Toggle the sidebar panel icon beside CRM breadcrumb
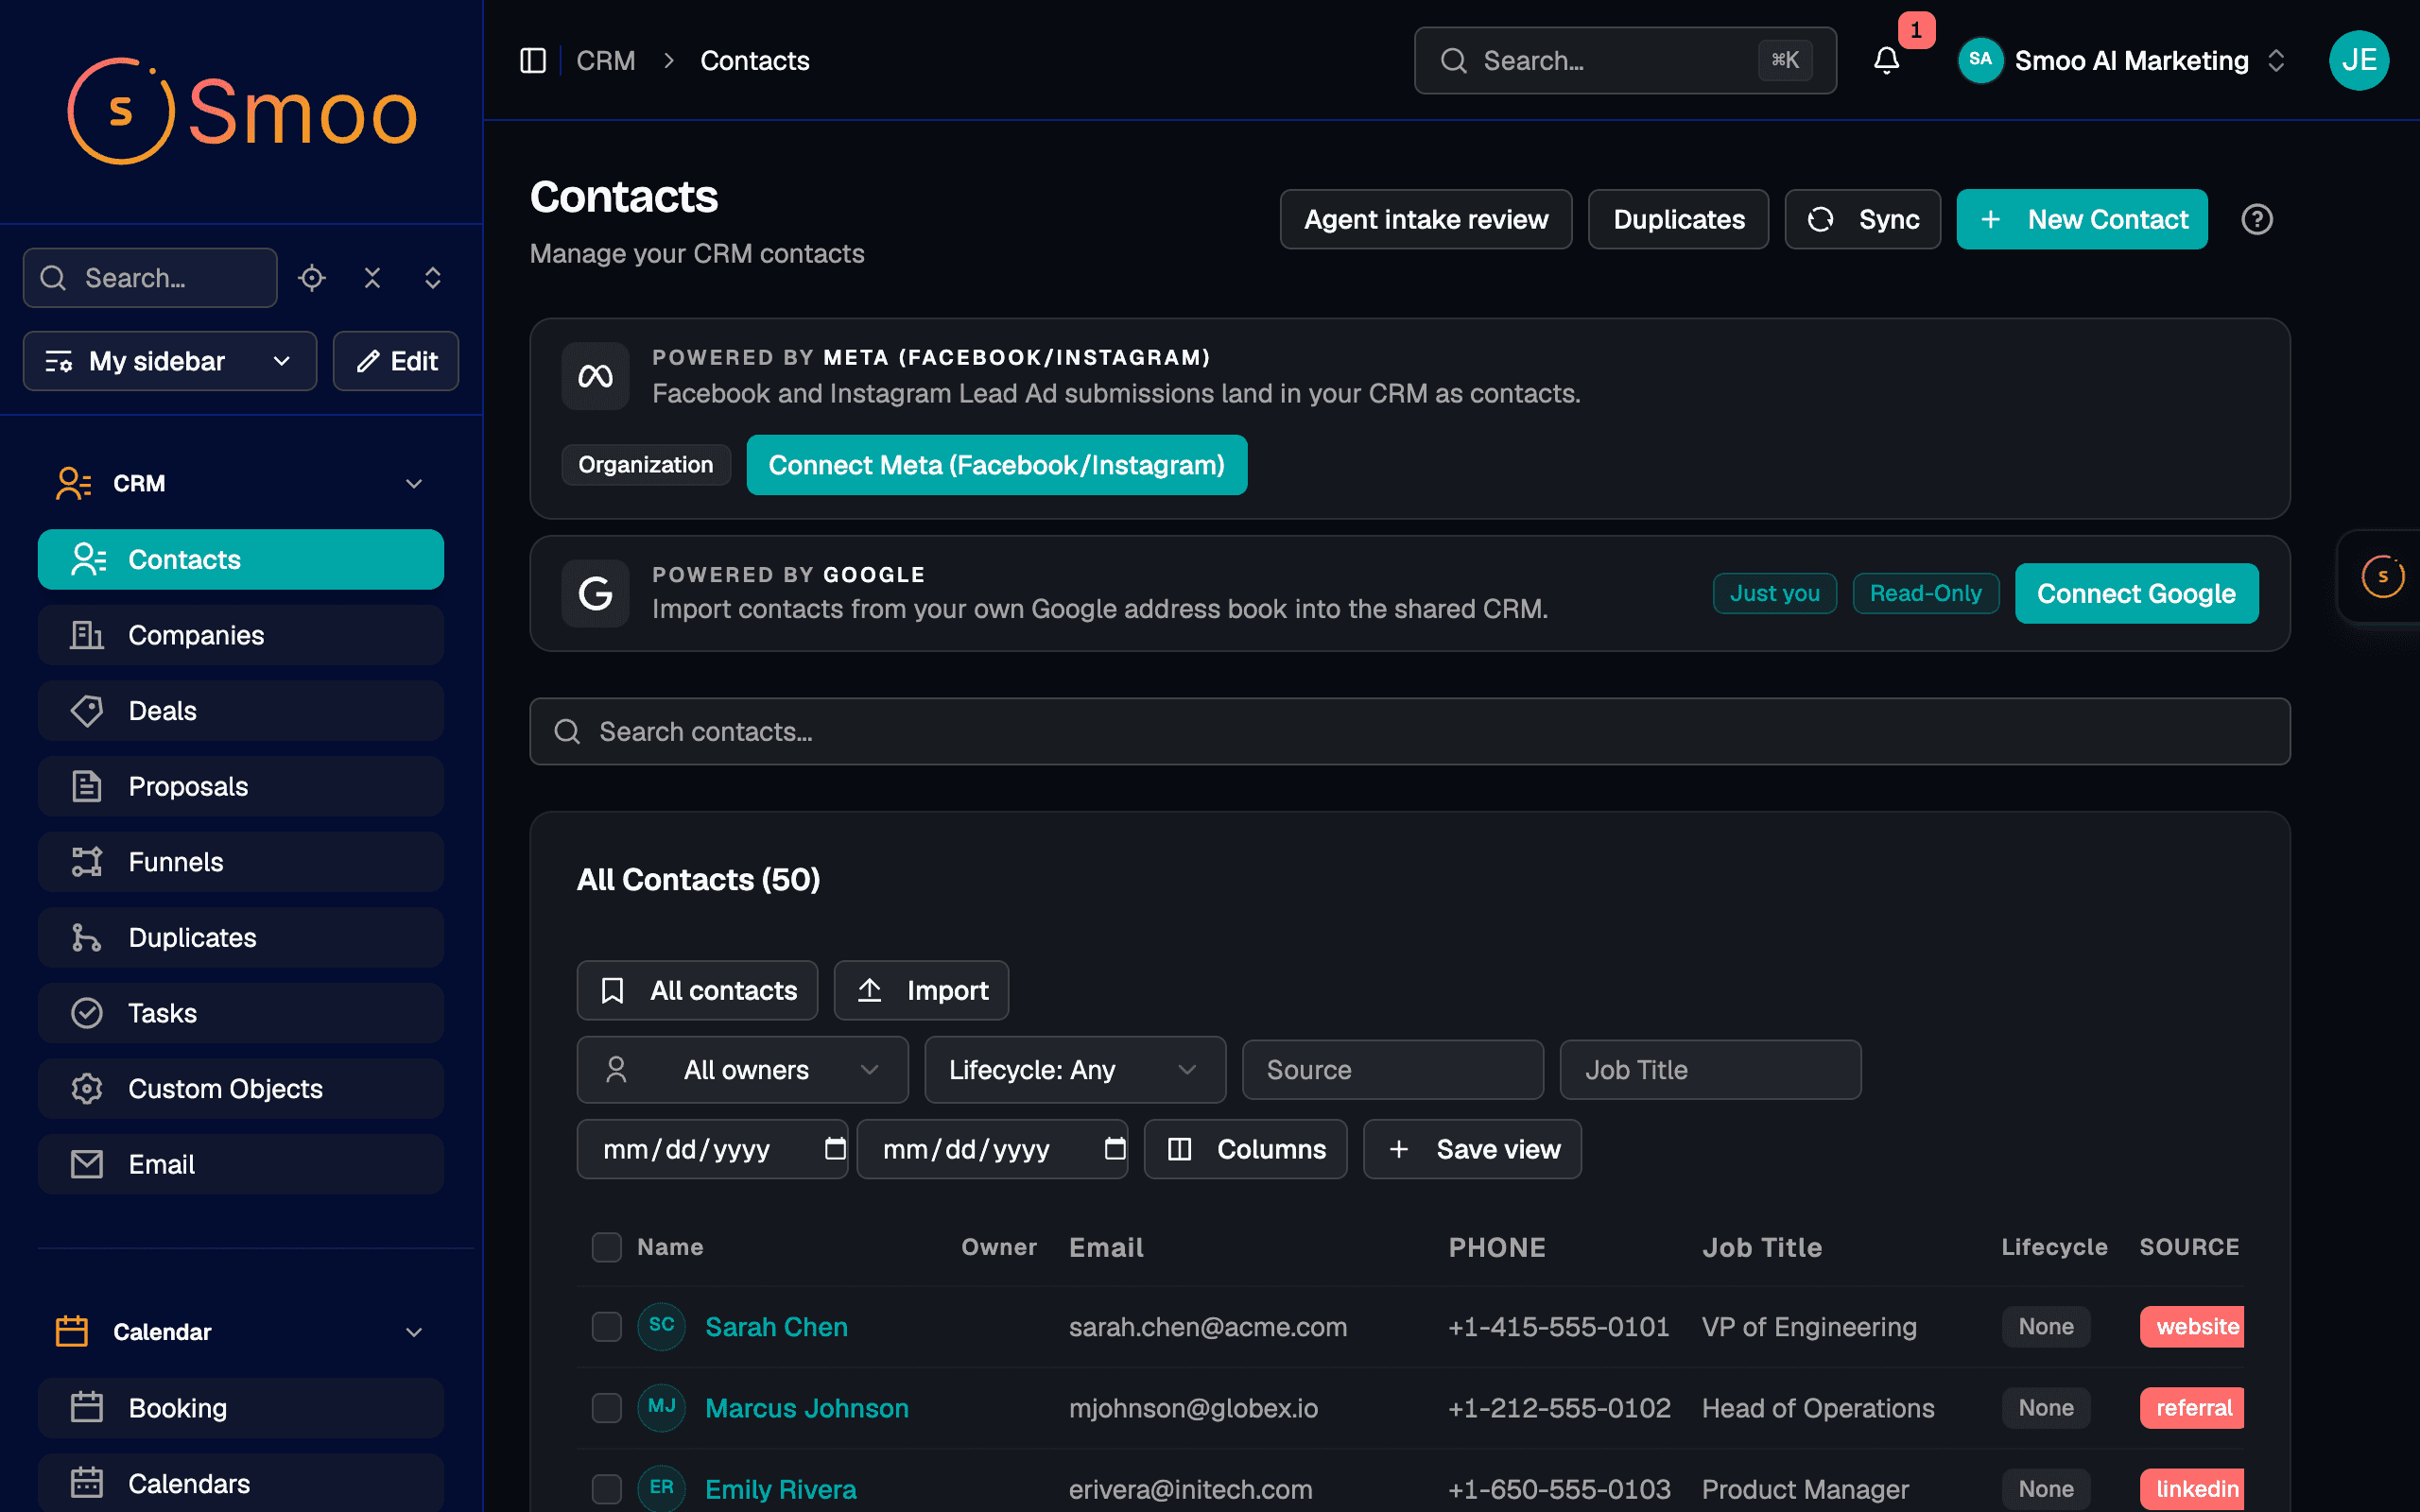Viewport: 2420px width, 1512px height. click(533, 61)
